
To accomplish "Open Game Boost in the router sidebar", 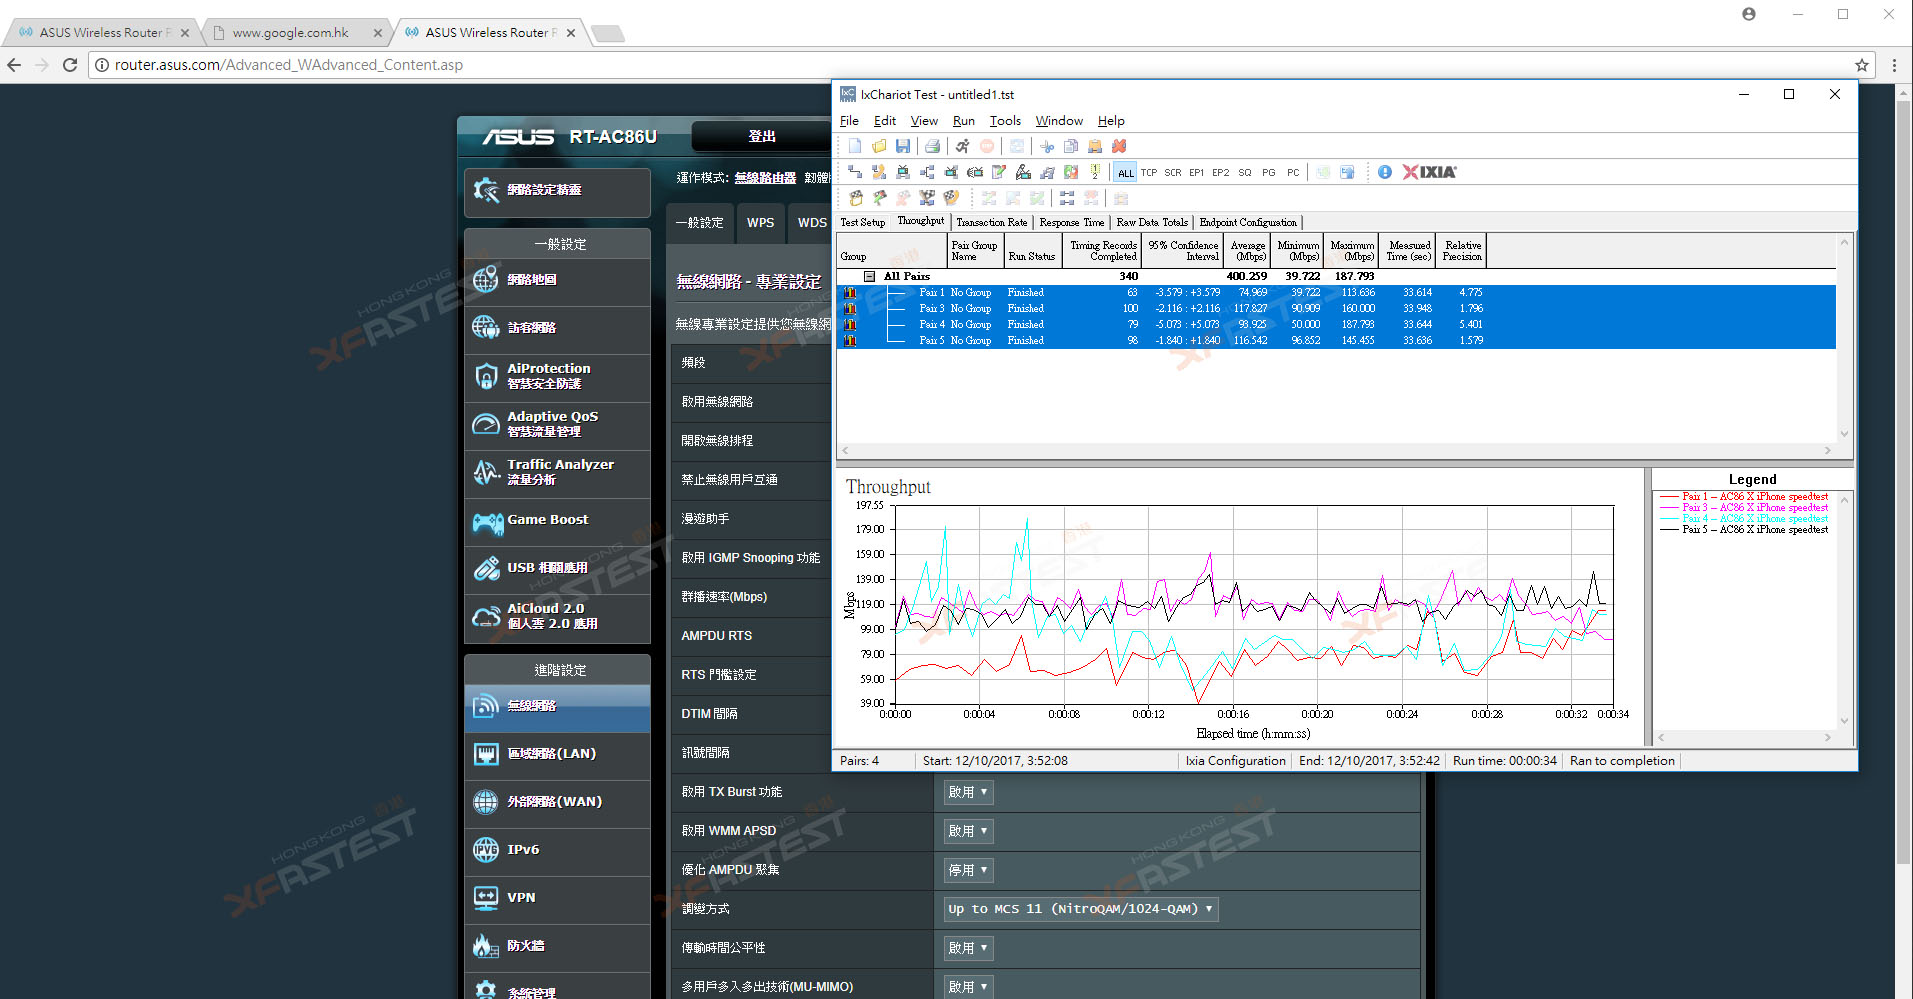I will click(x=557, y=520).
